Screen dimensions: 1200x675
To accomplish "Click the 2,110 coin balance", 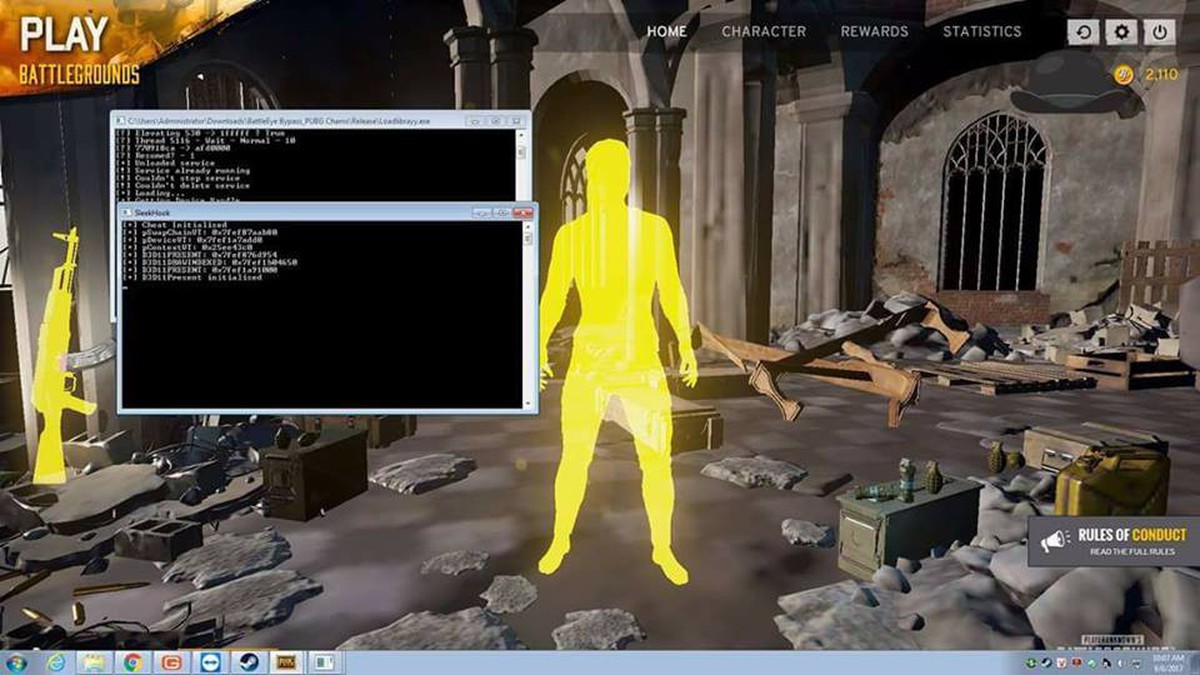I will click(x=1161, y=74).
